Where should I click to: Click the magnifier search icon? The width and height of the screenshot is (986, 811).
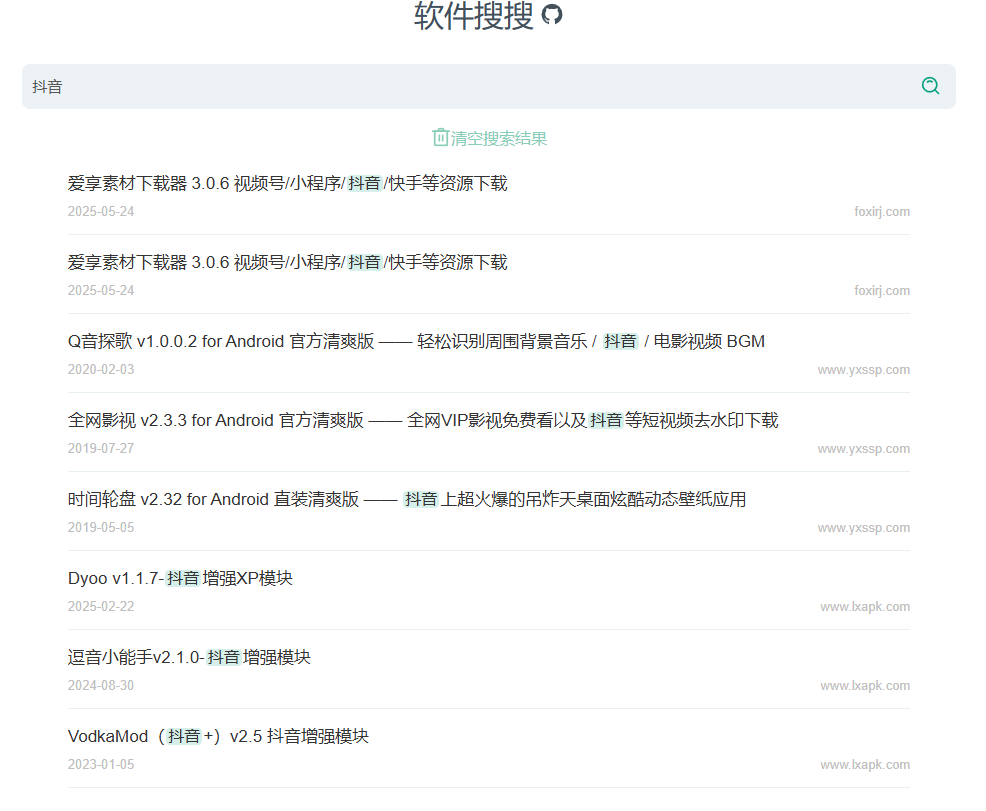tap(930, 86)
